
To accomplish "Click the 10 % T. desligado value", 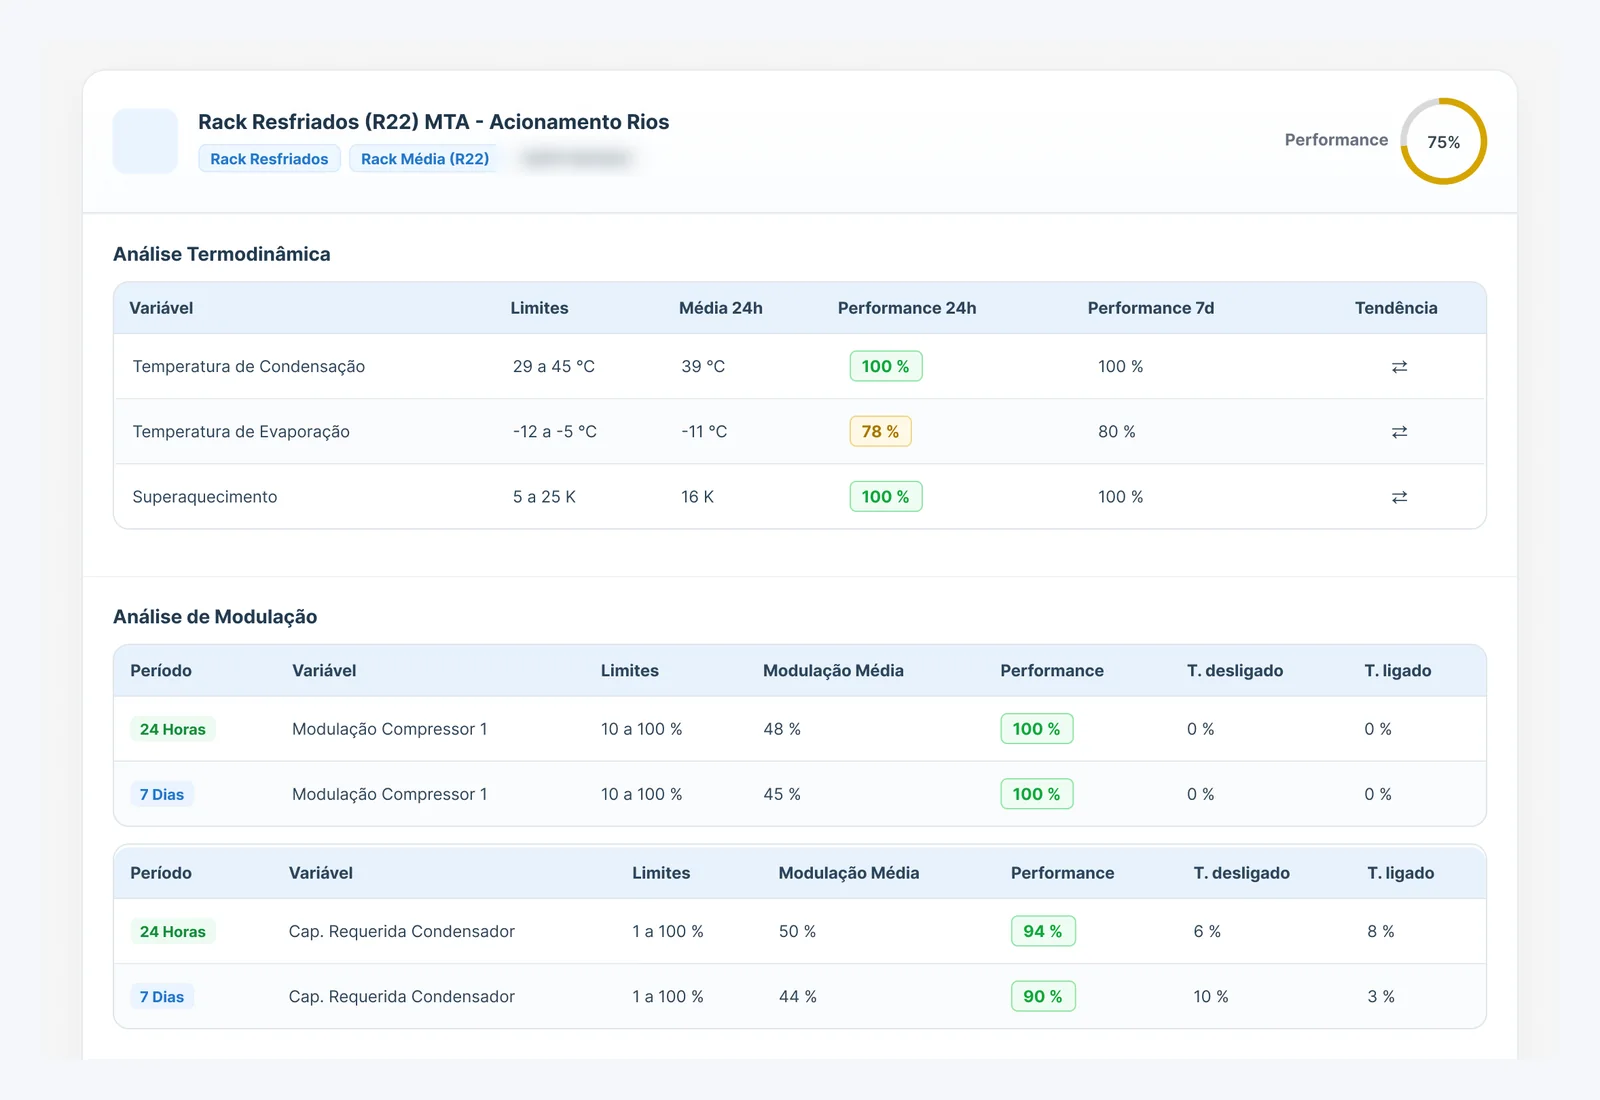I will (x=1211, y=996).
